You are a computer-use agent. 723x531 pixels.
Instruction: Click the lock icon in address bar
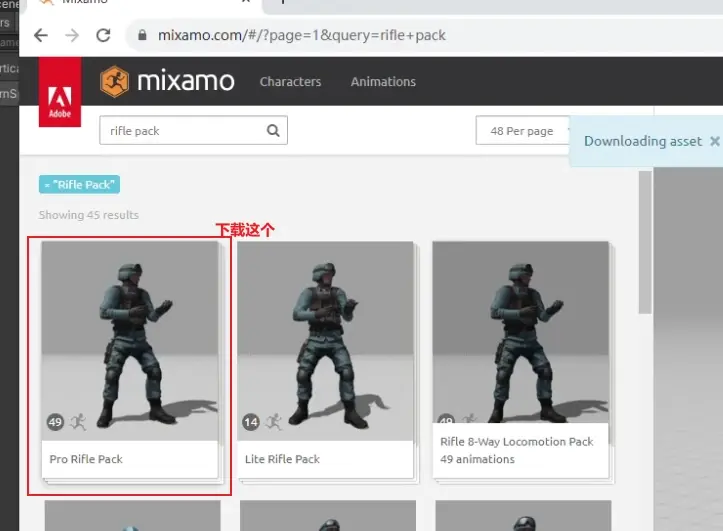[x=142, y=35]
